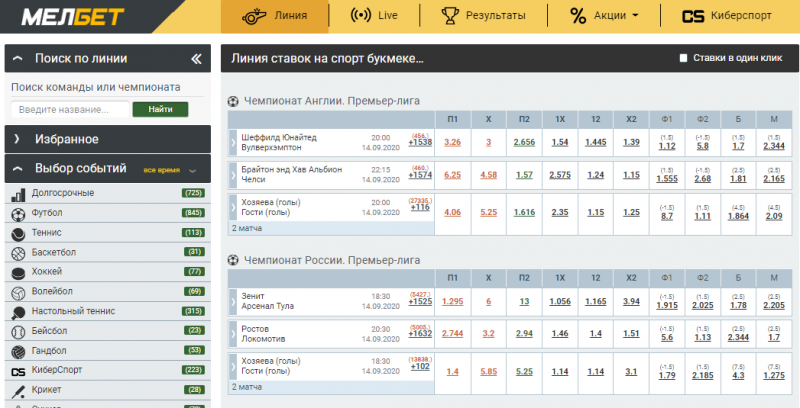This screenshot has width=800, height=408.
Task: Collapse the Выбор событий section
Action: 17,169
